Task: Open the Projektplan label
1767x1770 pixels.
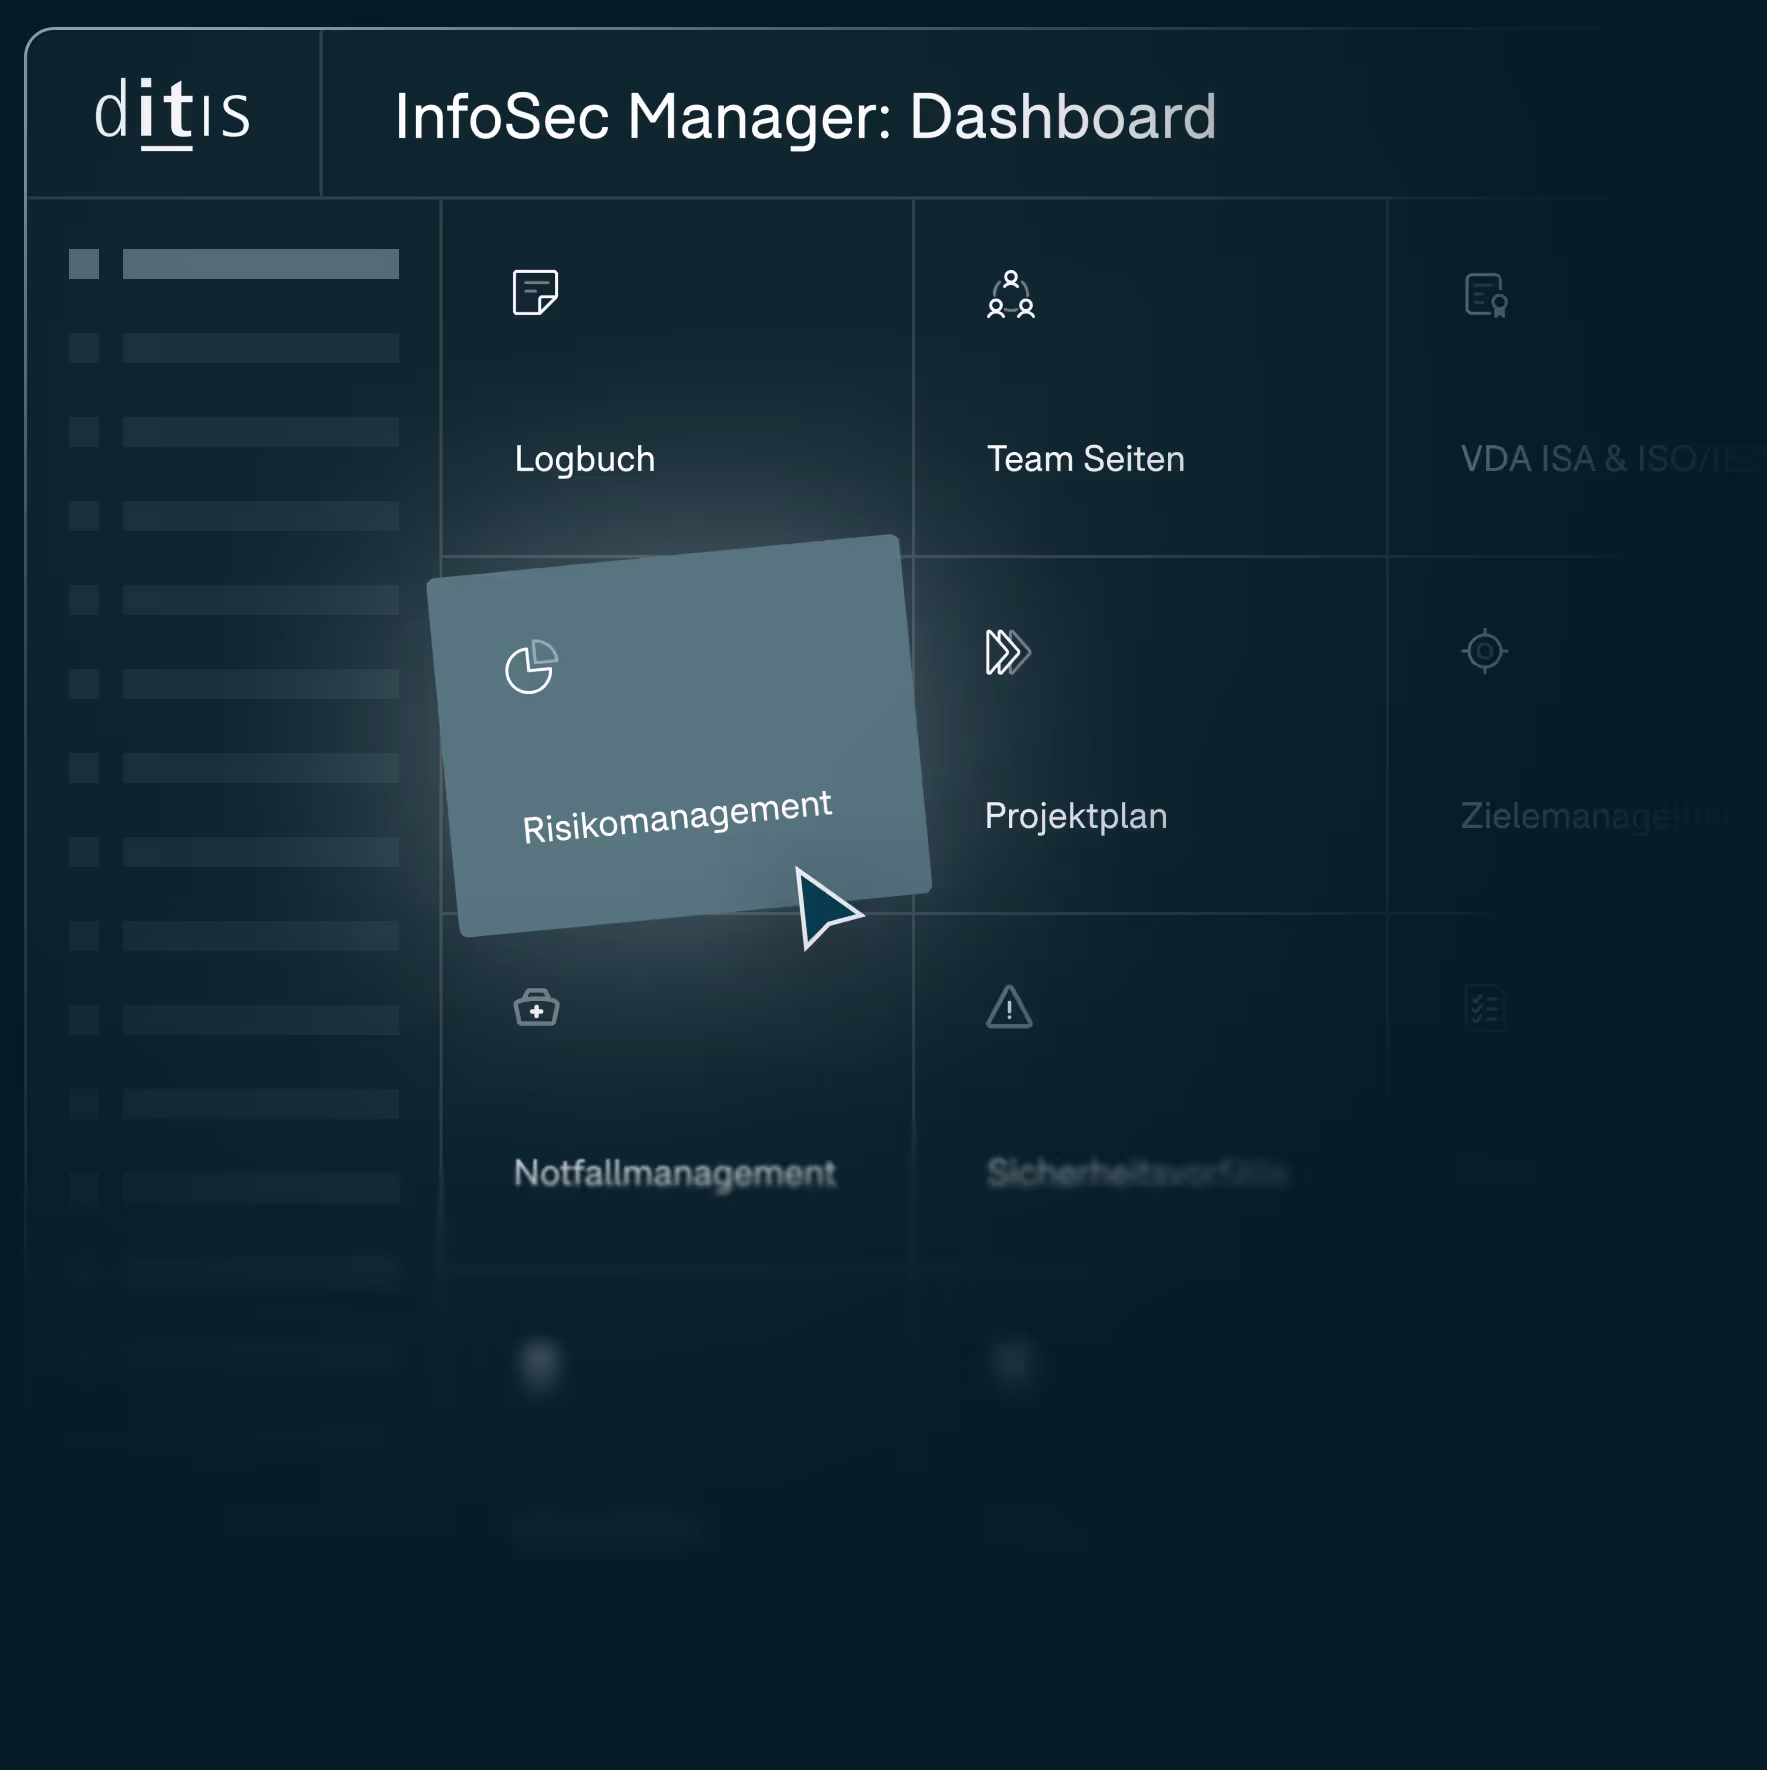Action: point(1076,816)
